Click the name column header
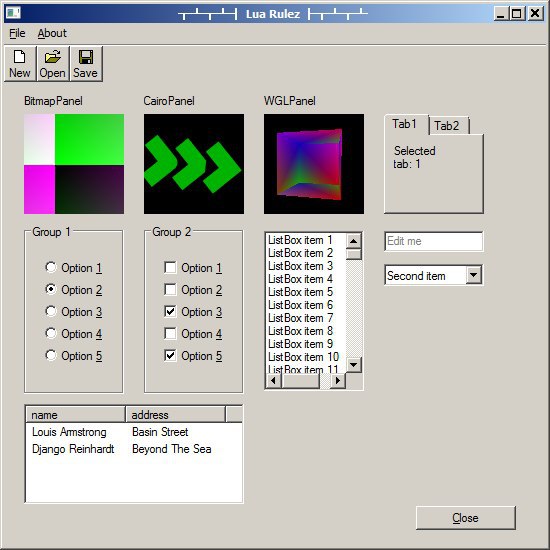This screenshot has width=550, height=550. point(75,415)
